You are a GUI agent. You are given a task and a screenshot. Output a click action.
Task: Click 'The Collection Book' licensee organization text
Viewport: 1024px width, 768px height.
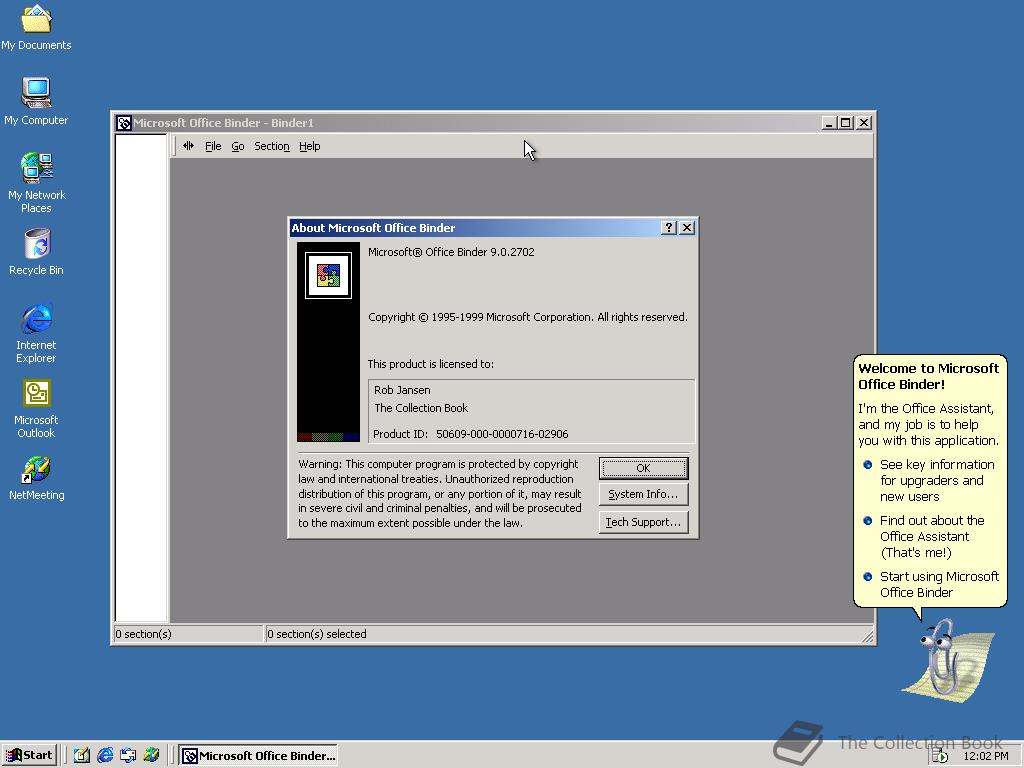tap(421, 408)
